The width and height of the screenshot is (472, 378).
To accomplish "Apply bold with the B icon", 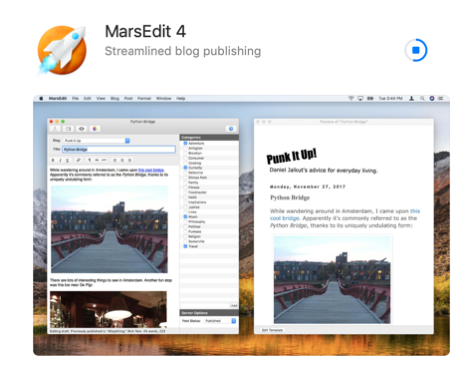I will (53, 160).
